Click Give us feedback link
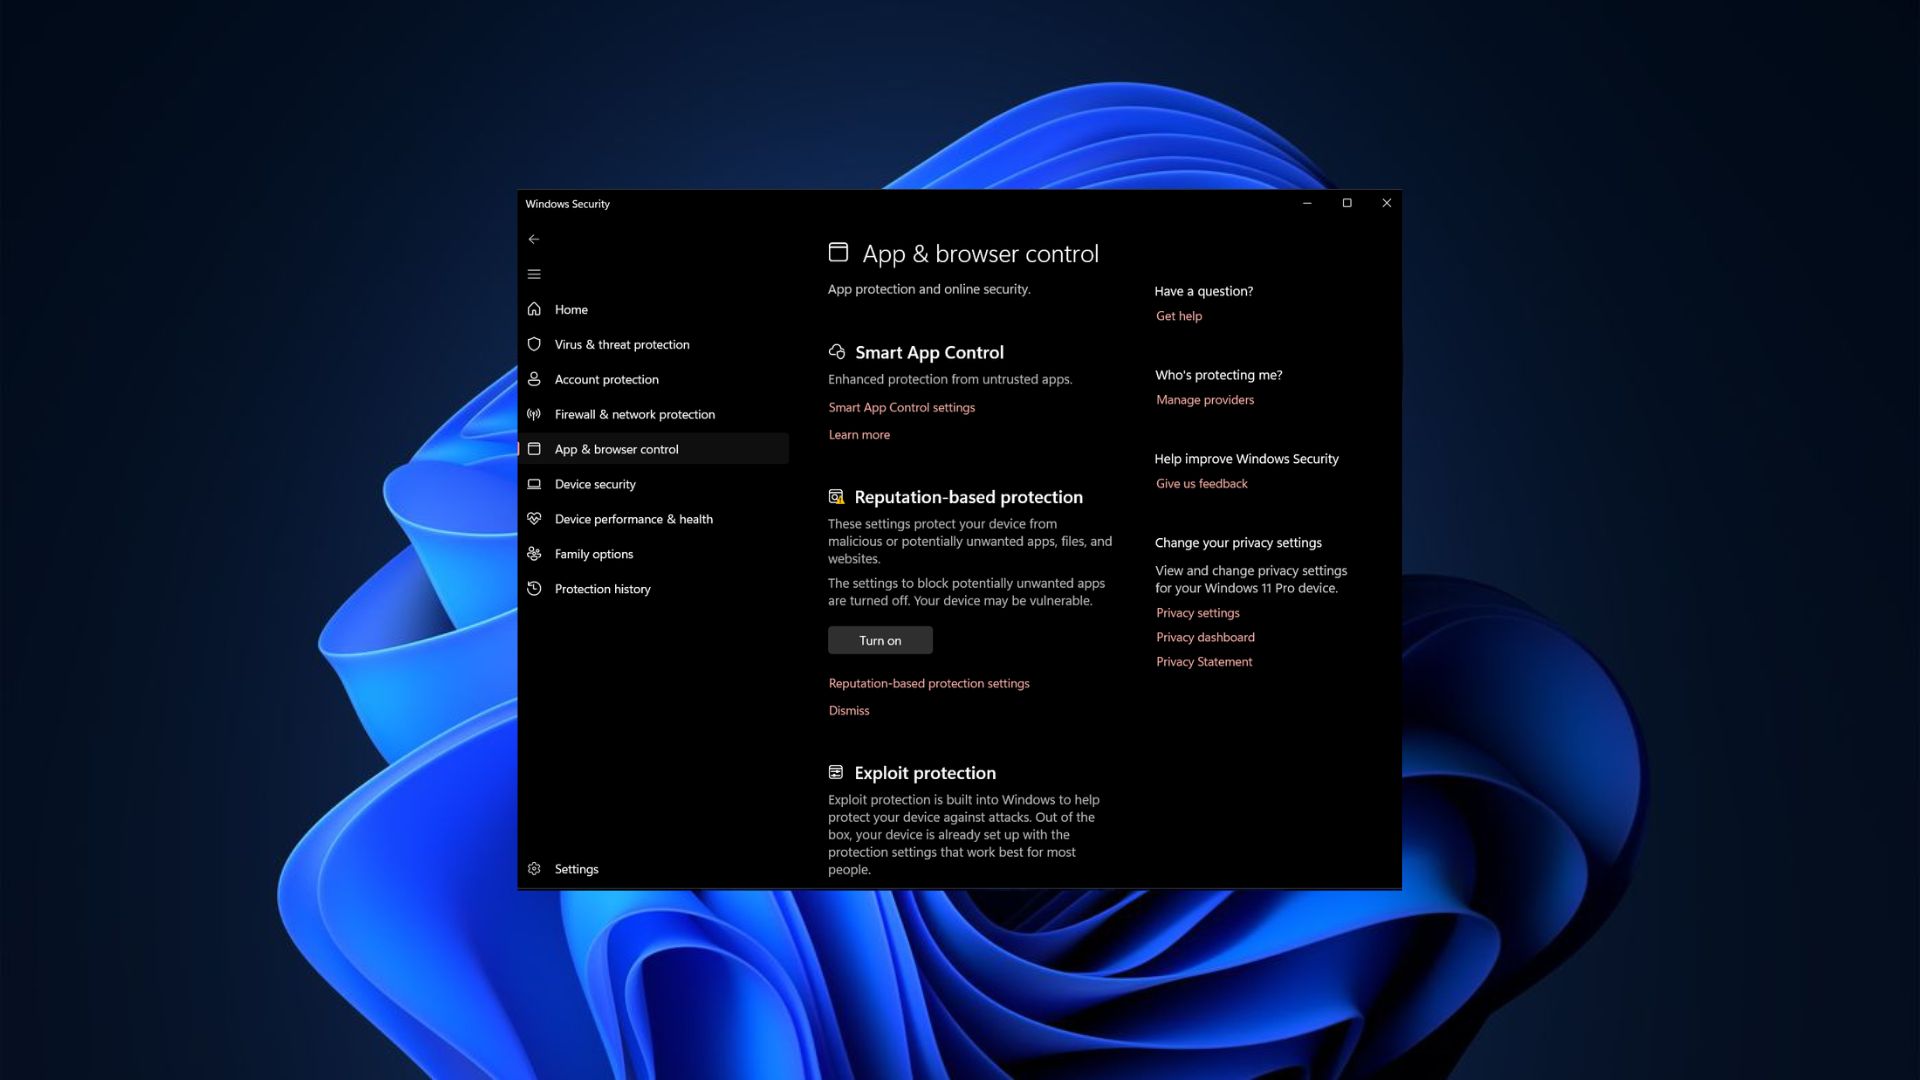Viewport: 1920px width, 1080px height. 1202,483
